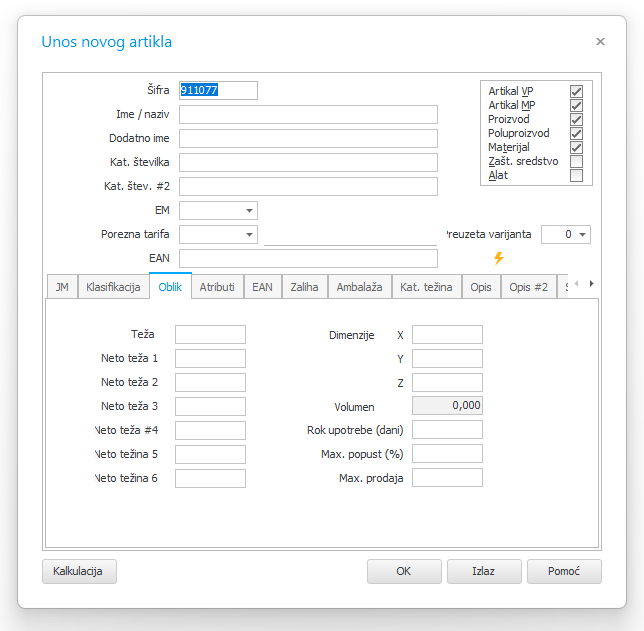
Task: Close the Unos novog artikla dialog
Action: (x=600, y=41)
